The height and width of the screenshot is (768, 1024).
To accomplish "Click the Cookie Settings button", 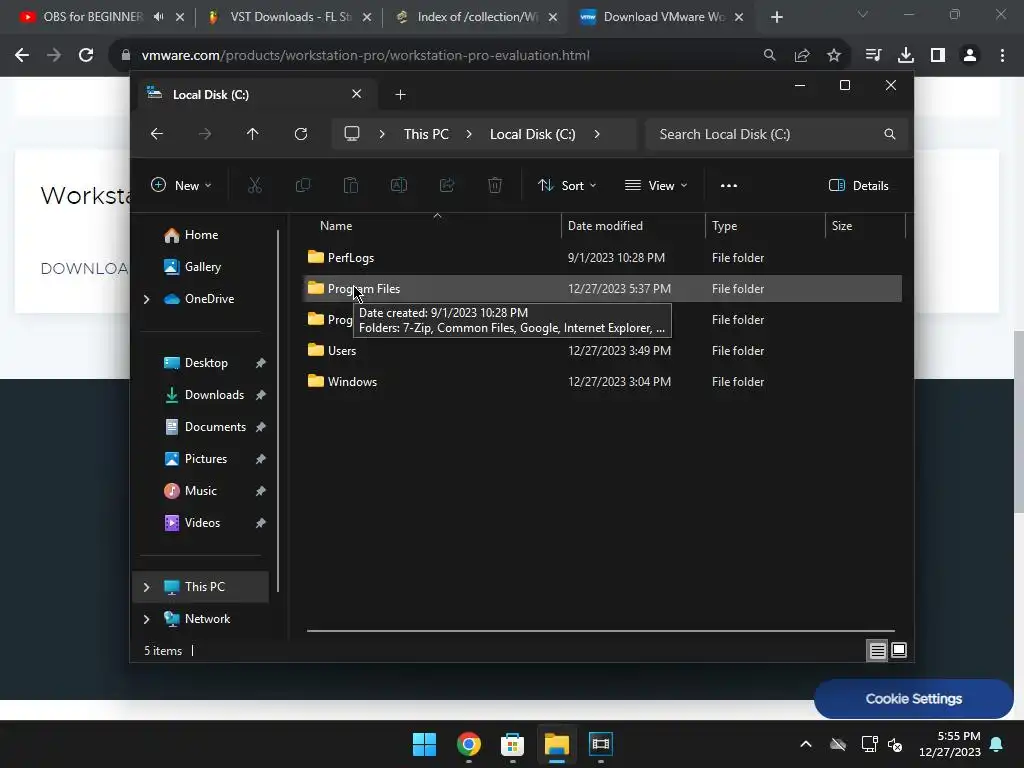I will click(914, 699).
